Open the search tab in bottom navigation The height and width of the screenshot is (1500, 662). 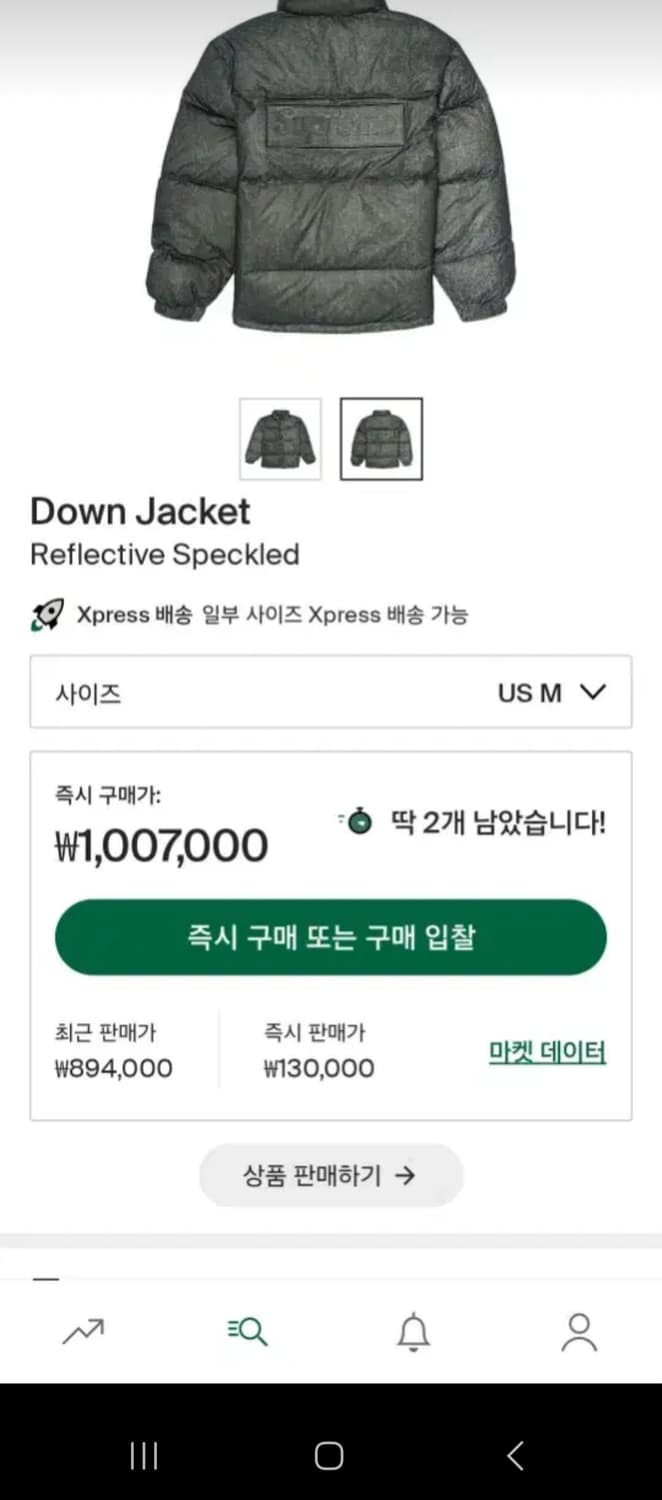pos(245,1331)
